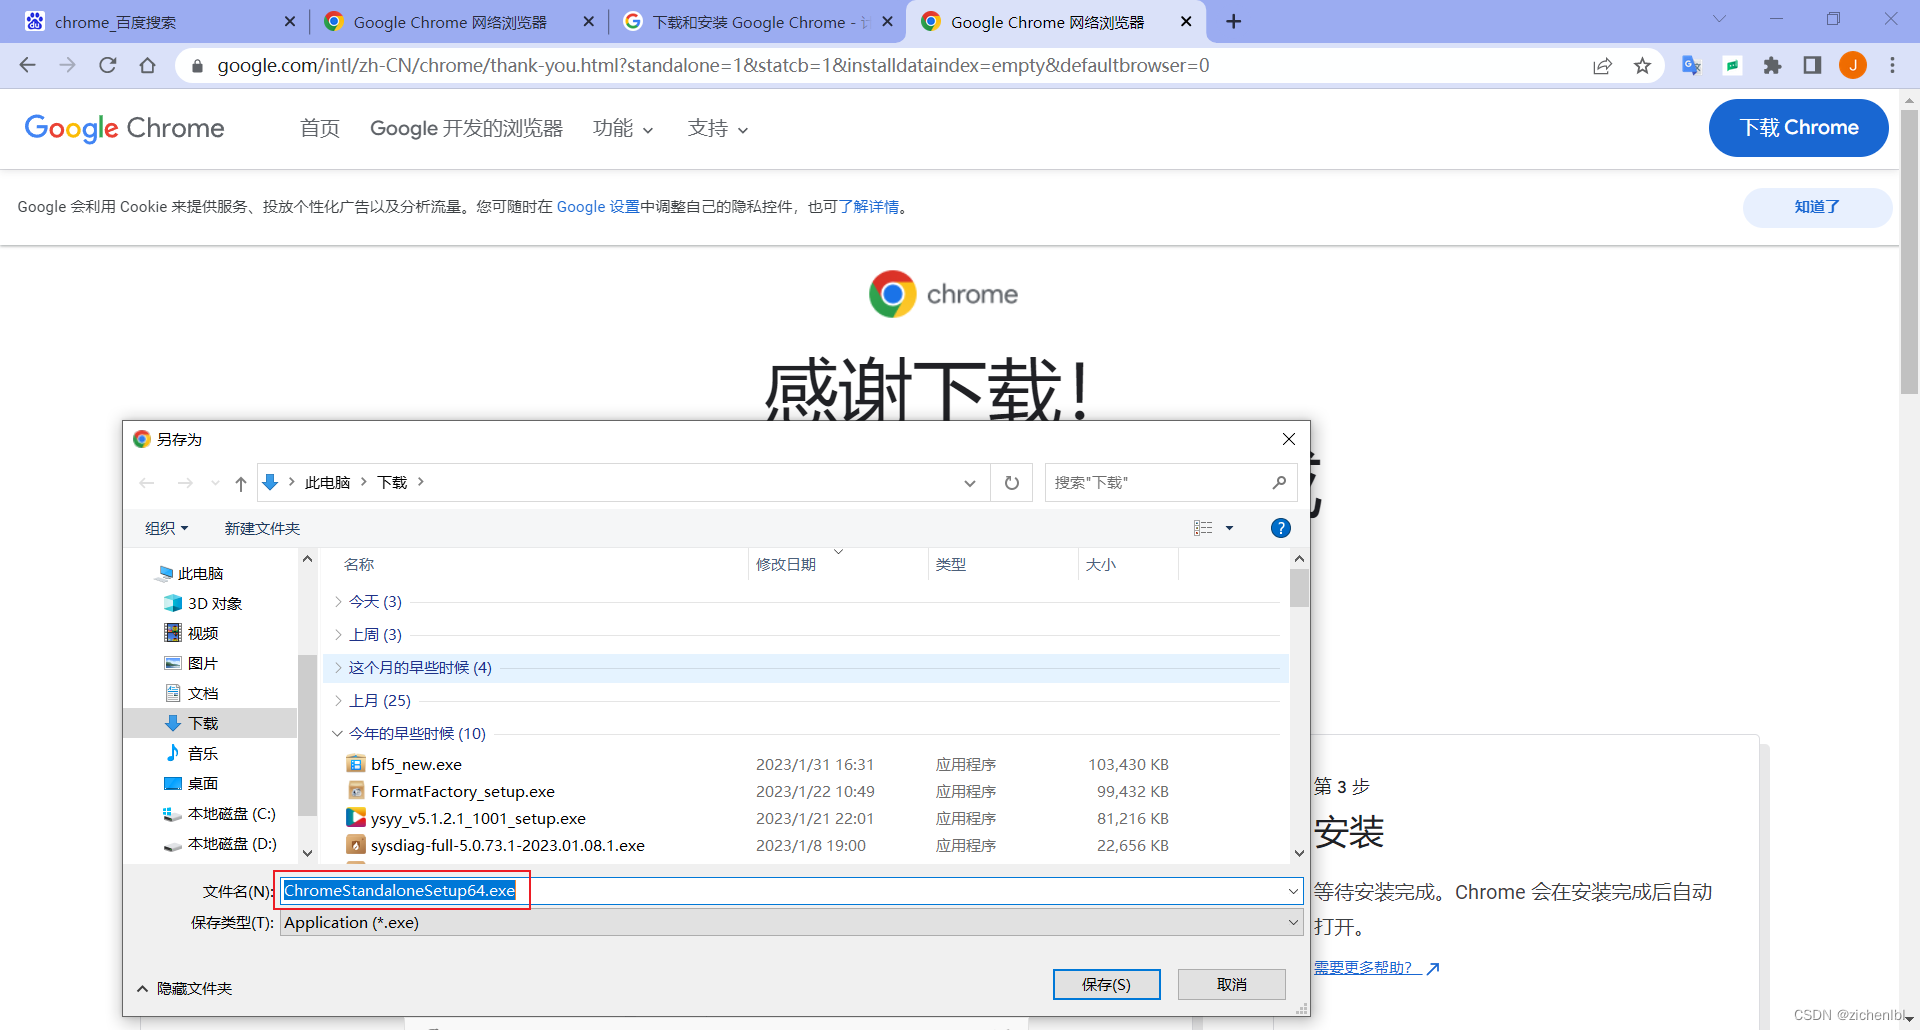
Task: Open the Google Translate extension icon
Action: (x=1691, y=65)
